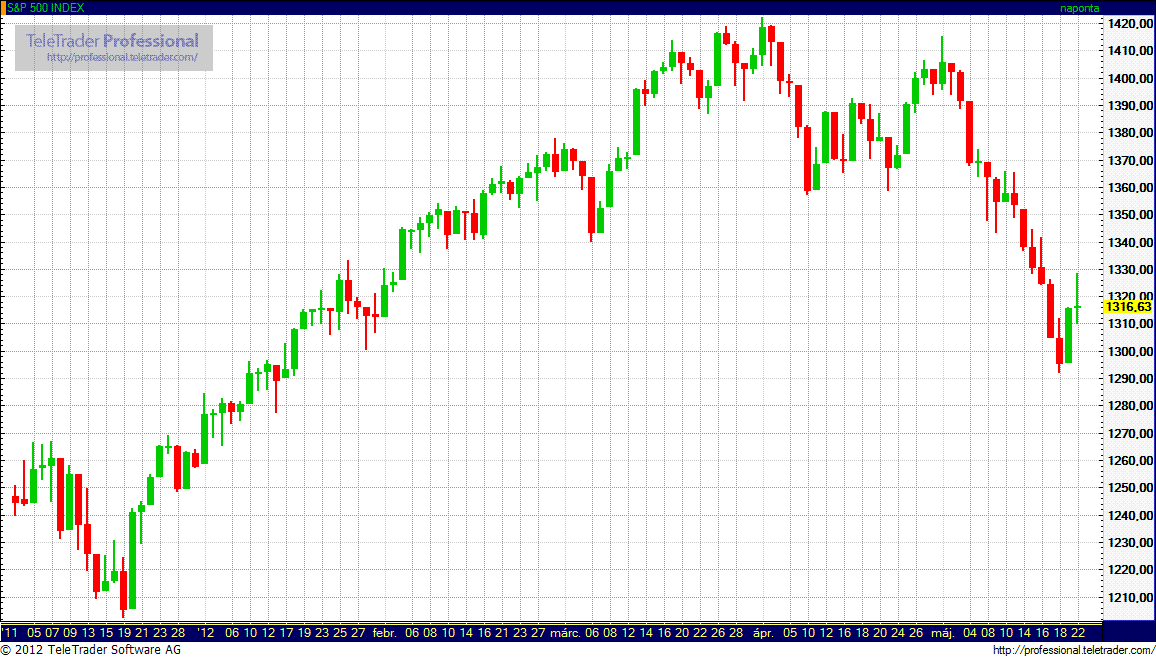Click the © 2012 TeleTrader Software AG text
1156x659 pixels.
(91, 650)
